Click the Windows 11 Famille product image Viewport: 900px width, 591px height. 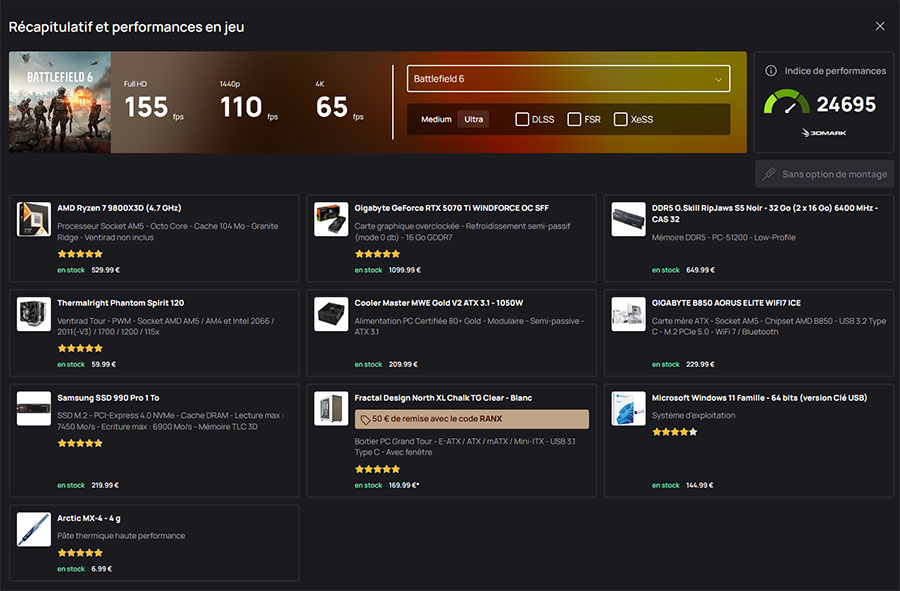[628, 409]
